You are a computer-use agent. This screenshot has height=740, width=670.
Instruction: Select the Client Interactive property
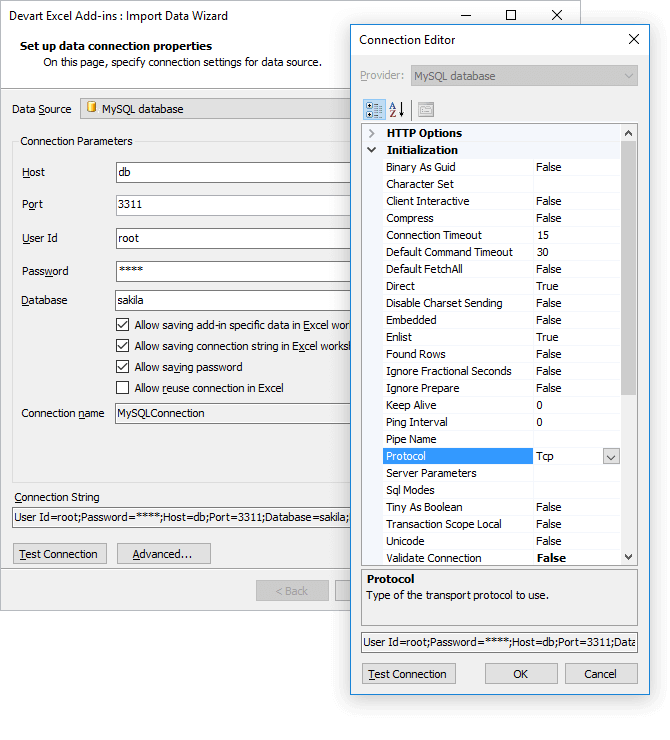pos(458,201)
